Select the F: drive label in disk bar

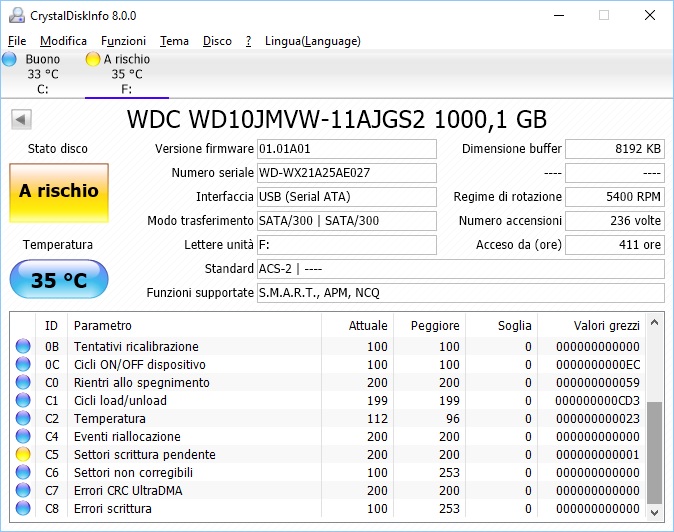(126, 89)
